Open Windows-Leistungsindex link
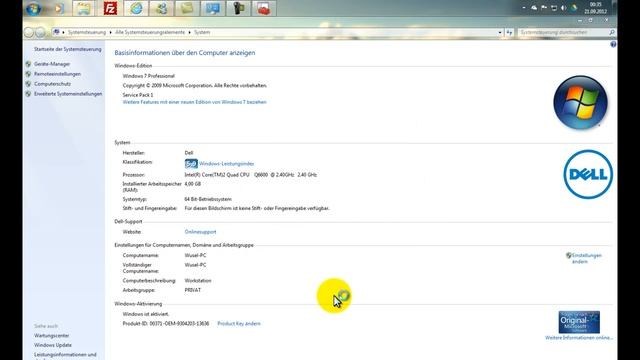The height and width of the screenshot is (360, 640). click(x=227, y=164)
